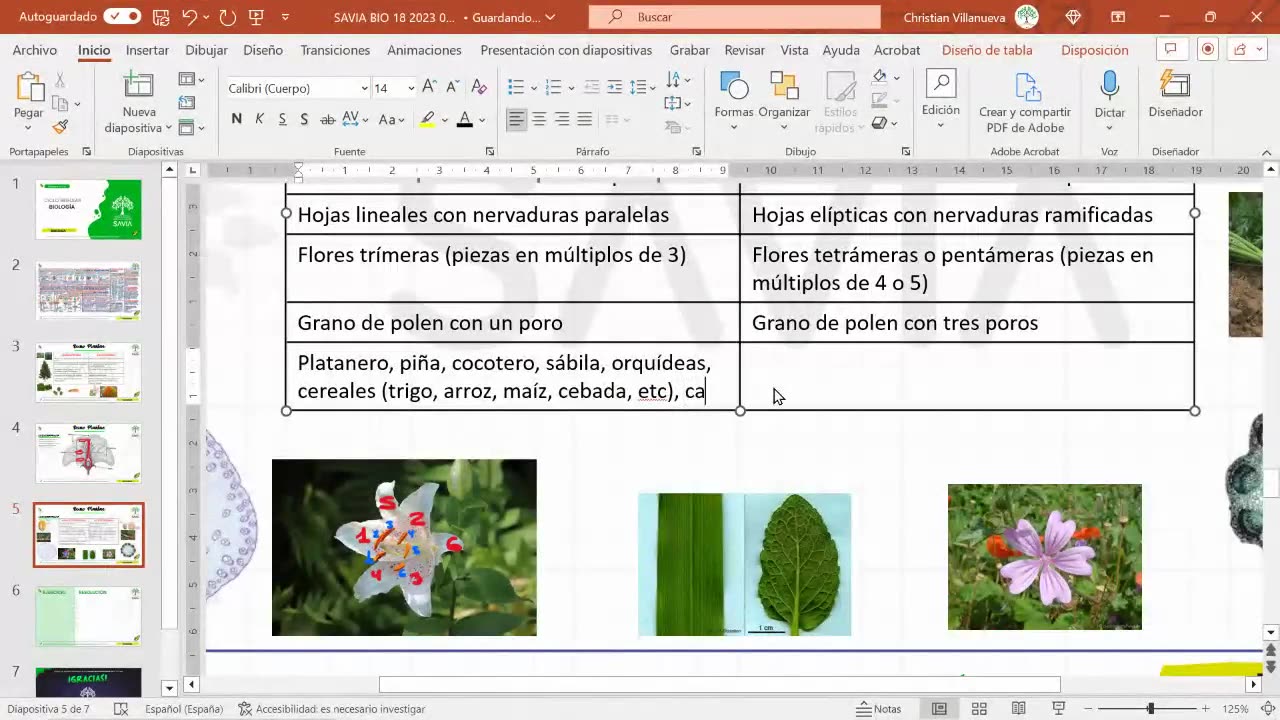Clear all formatting icon

(x=479, y=88)
